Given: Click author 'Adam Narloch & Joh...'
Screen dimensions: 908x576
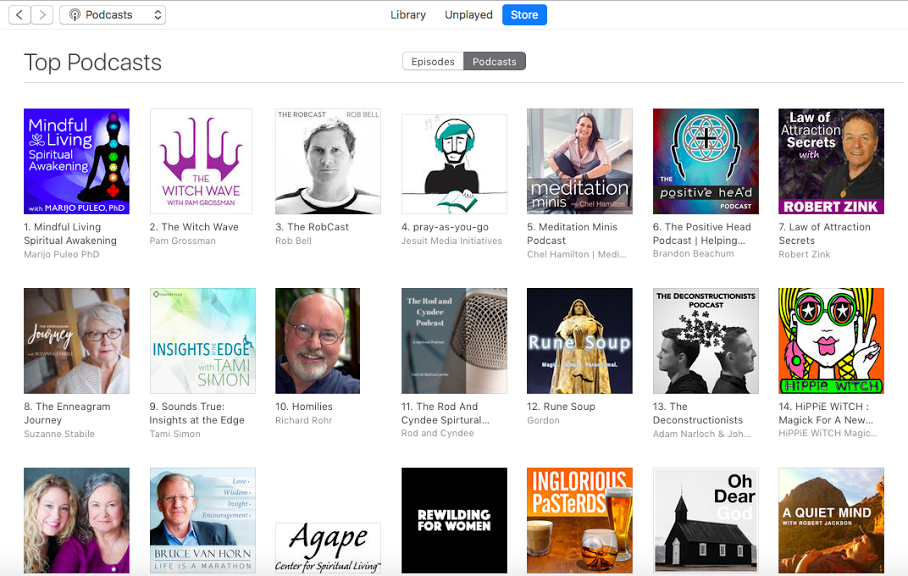Looking at the screenshot, I should click(702, 434).
